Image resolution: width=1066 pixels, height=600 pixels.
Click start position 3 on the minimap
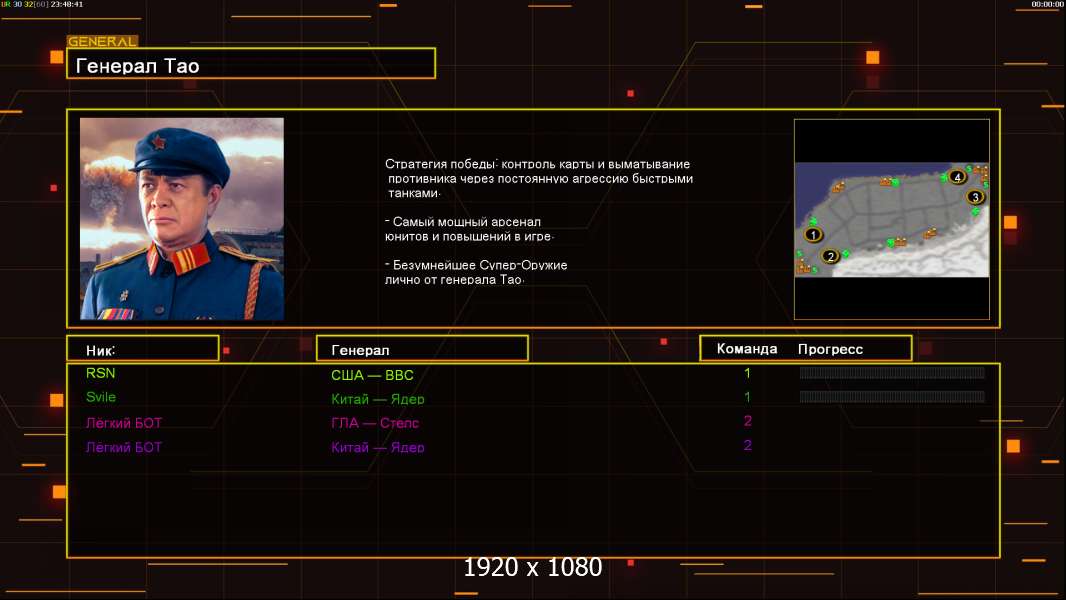point(975,197)
